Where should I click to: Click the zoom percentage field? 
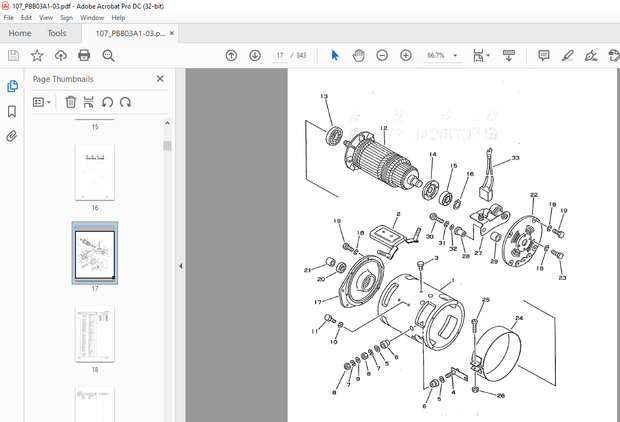(x=436, y=55)
